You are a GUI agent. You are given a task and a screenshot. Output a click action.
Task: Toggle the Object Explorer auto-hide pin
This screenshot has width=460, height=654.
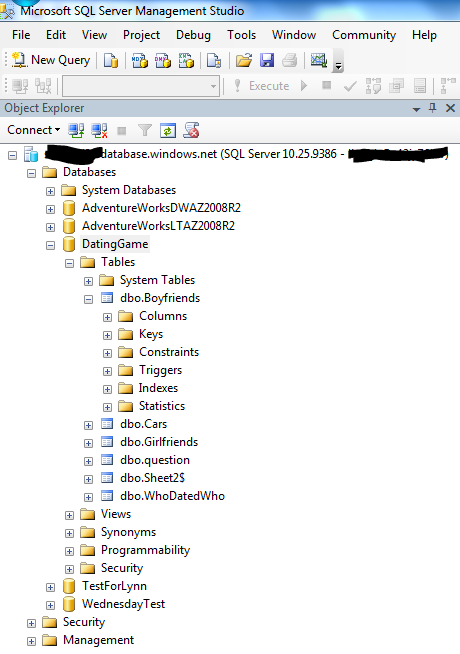pos(432,108)
